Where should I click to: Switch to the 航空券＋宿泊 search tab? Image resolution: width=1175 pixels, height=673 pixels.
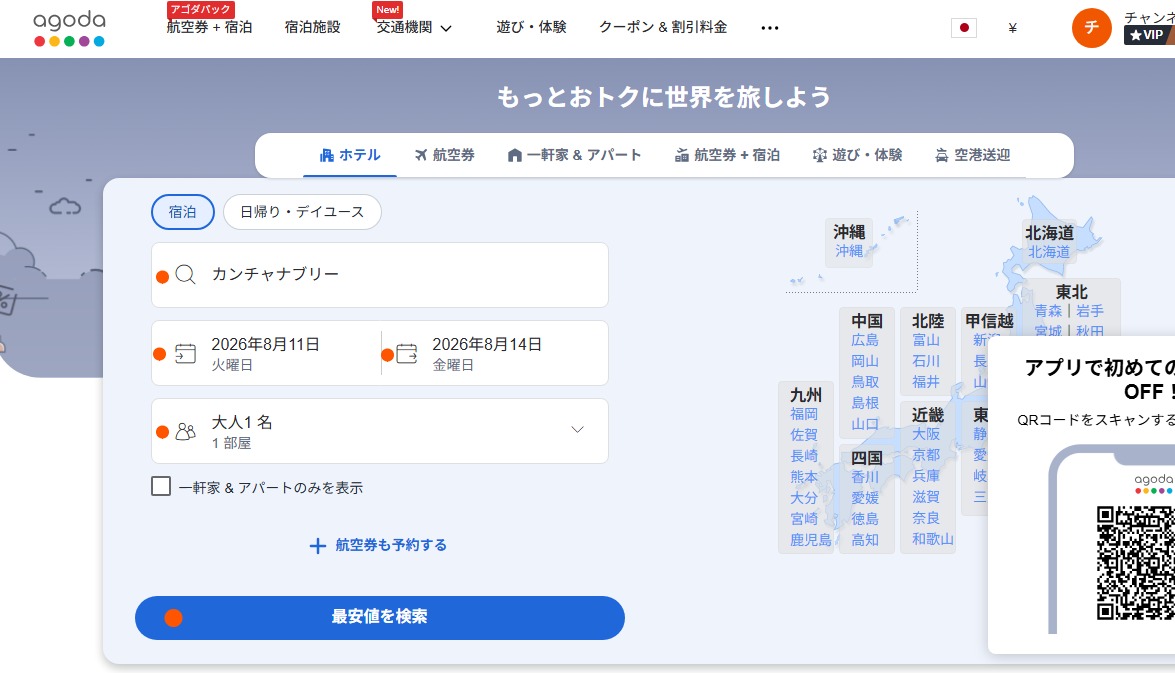tap(727, 155)
